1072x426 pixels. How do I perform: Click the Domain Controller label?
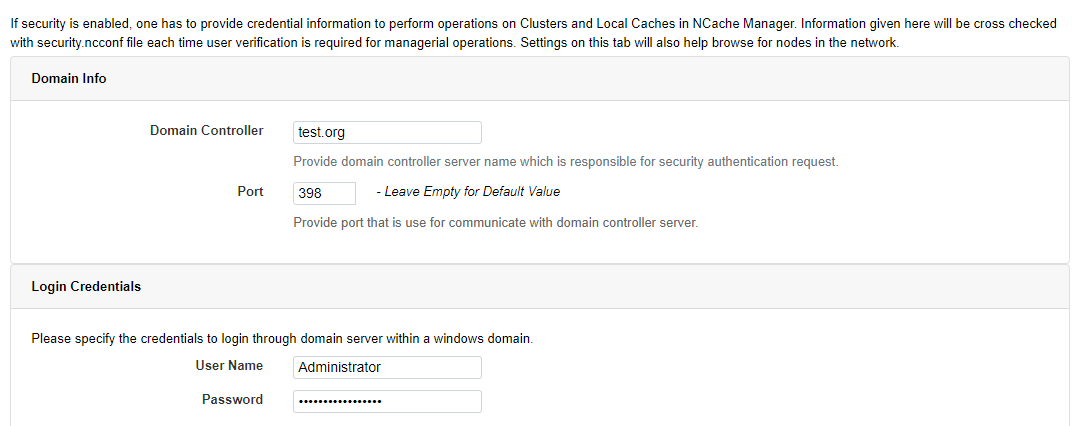click(x=206, y=131)
